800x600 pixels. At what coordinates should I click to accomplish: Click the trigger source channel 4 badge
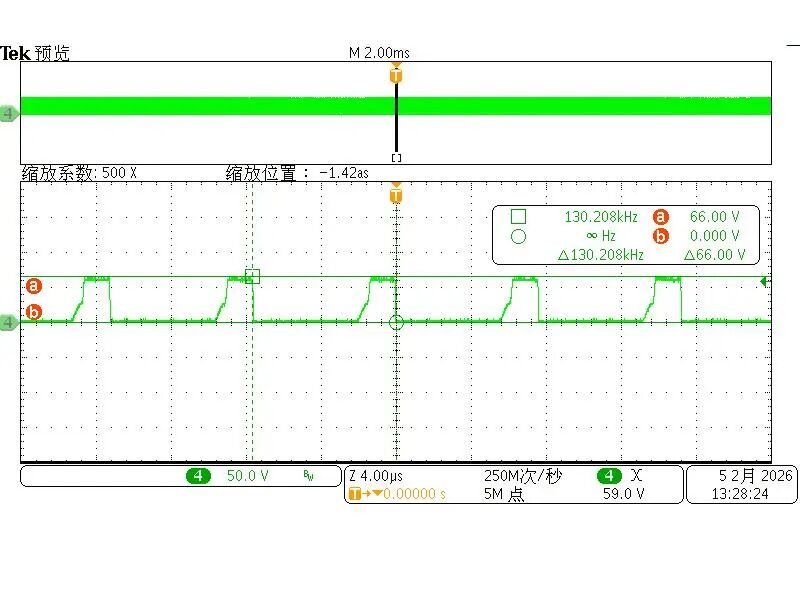point(609,476)
